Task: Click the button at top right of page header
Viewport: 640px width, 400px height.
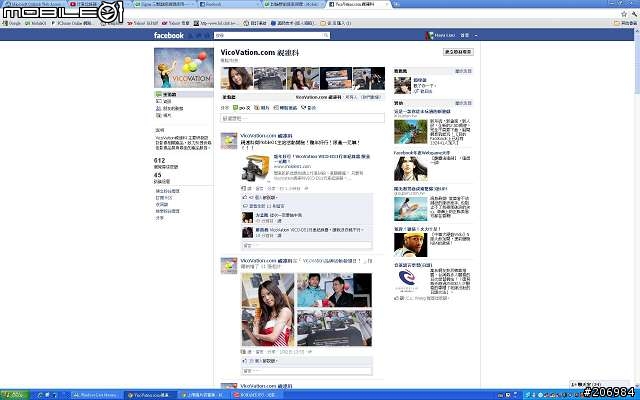Action: 458,52
